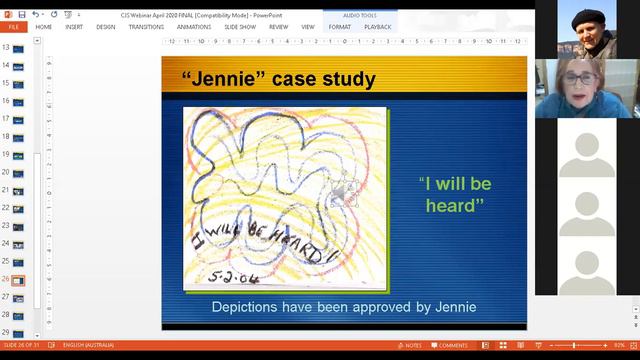Click thumbnail pane scroll down arrow
Image resolution: width=640 pixels, height=360 pixels.
click(x=37, y=336)
